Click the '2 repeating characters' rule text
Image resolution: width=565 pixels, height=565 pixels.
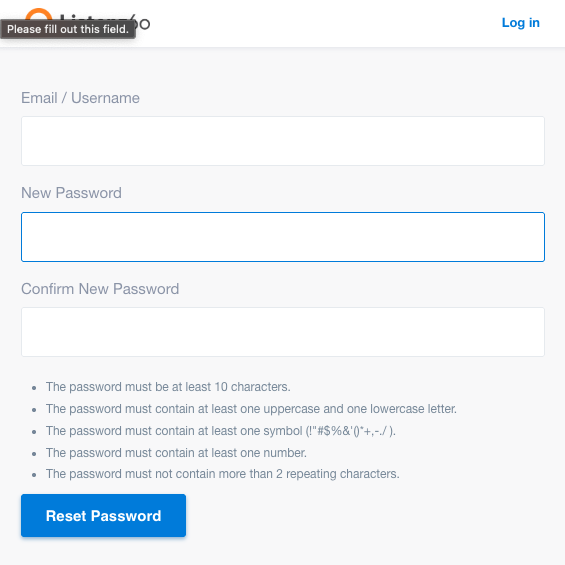[222, 474]
